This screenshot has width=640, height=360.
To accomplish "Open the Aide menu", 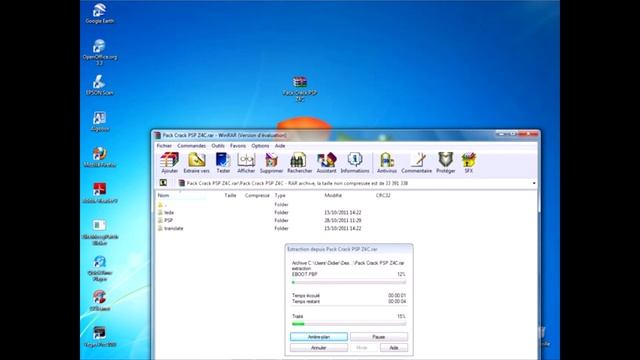I will coord(280,146).
